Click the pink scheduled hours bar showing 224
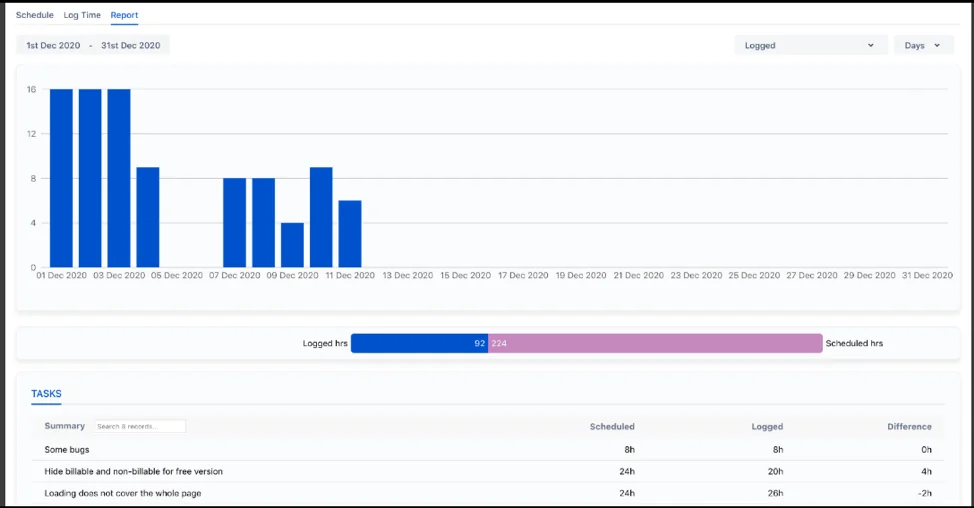Viewport: 974px width, 508px height. pos(655,343)
